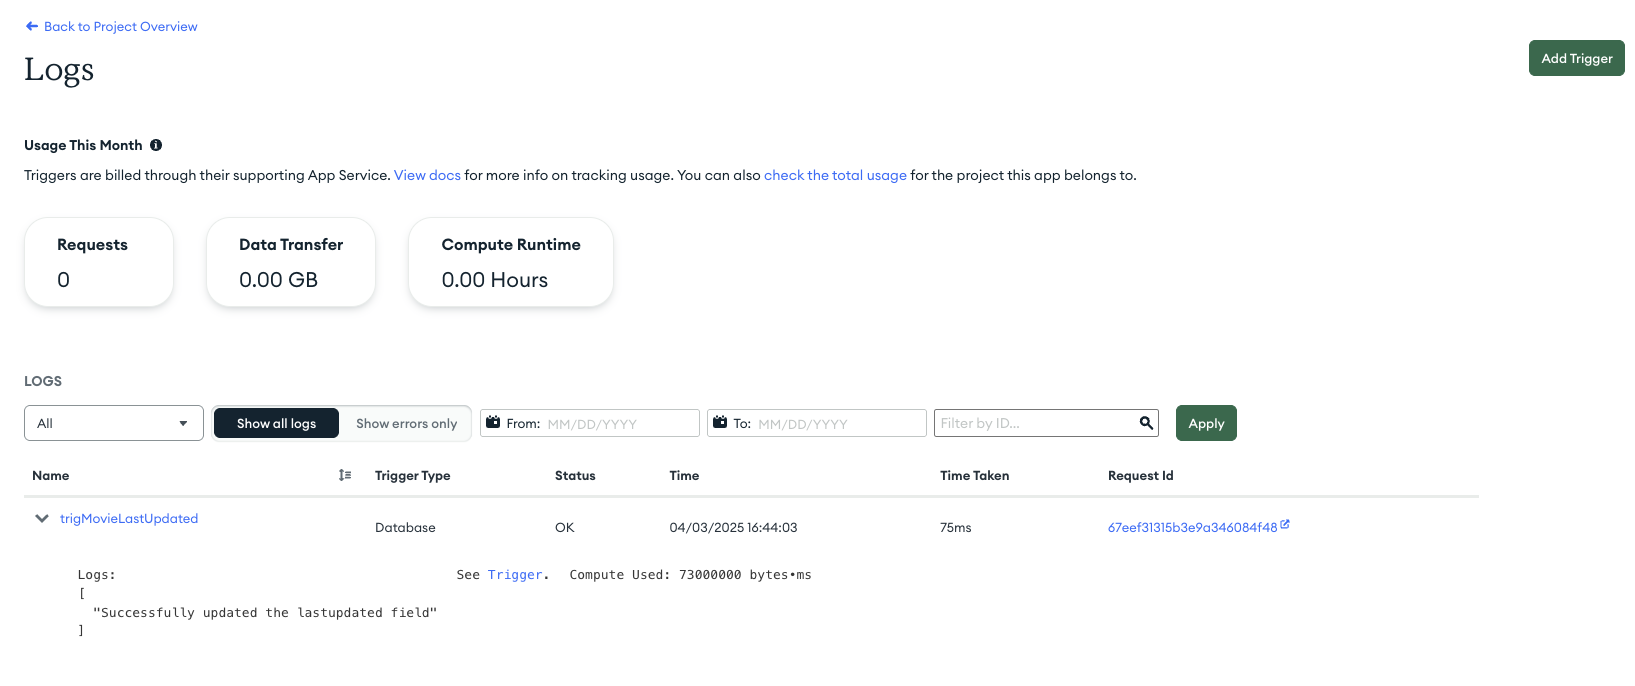Open the trigMovieLastUpdated trigger link

(129, 518)
